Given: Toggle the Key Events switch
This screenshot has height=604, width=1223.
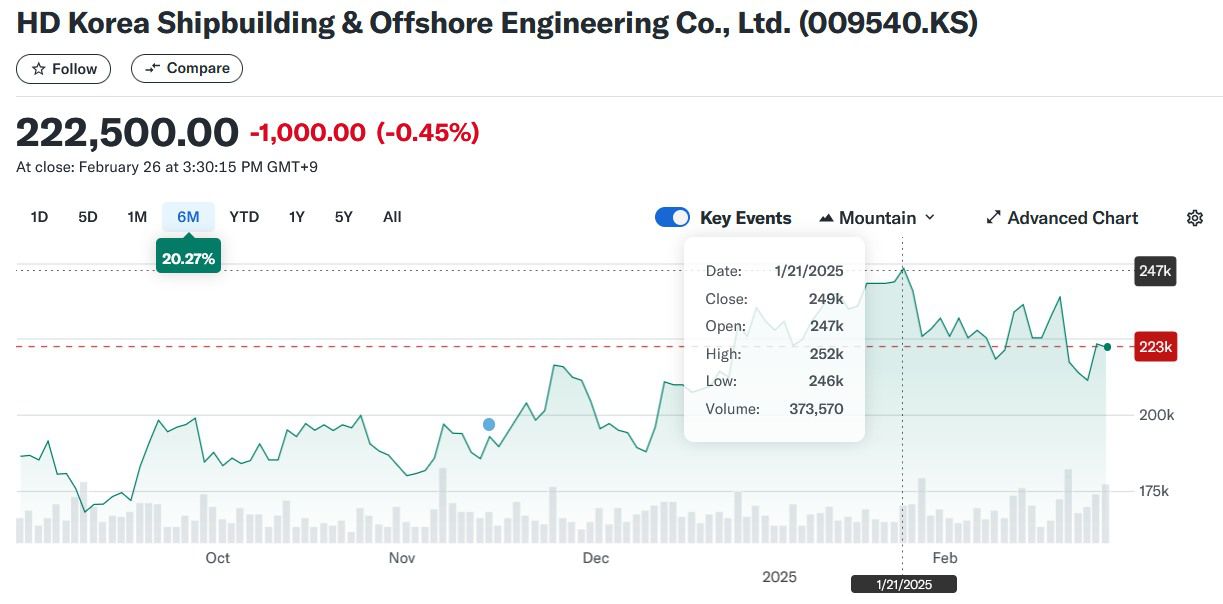Looking at the screenshot, I should pos(672,218).
